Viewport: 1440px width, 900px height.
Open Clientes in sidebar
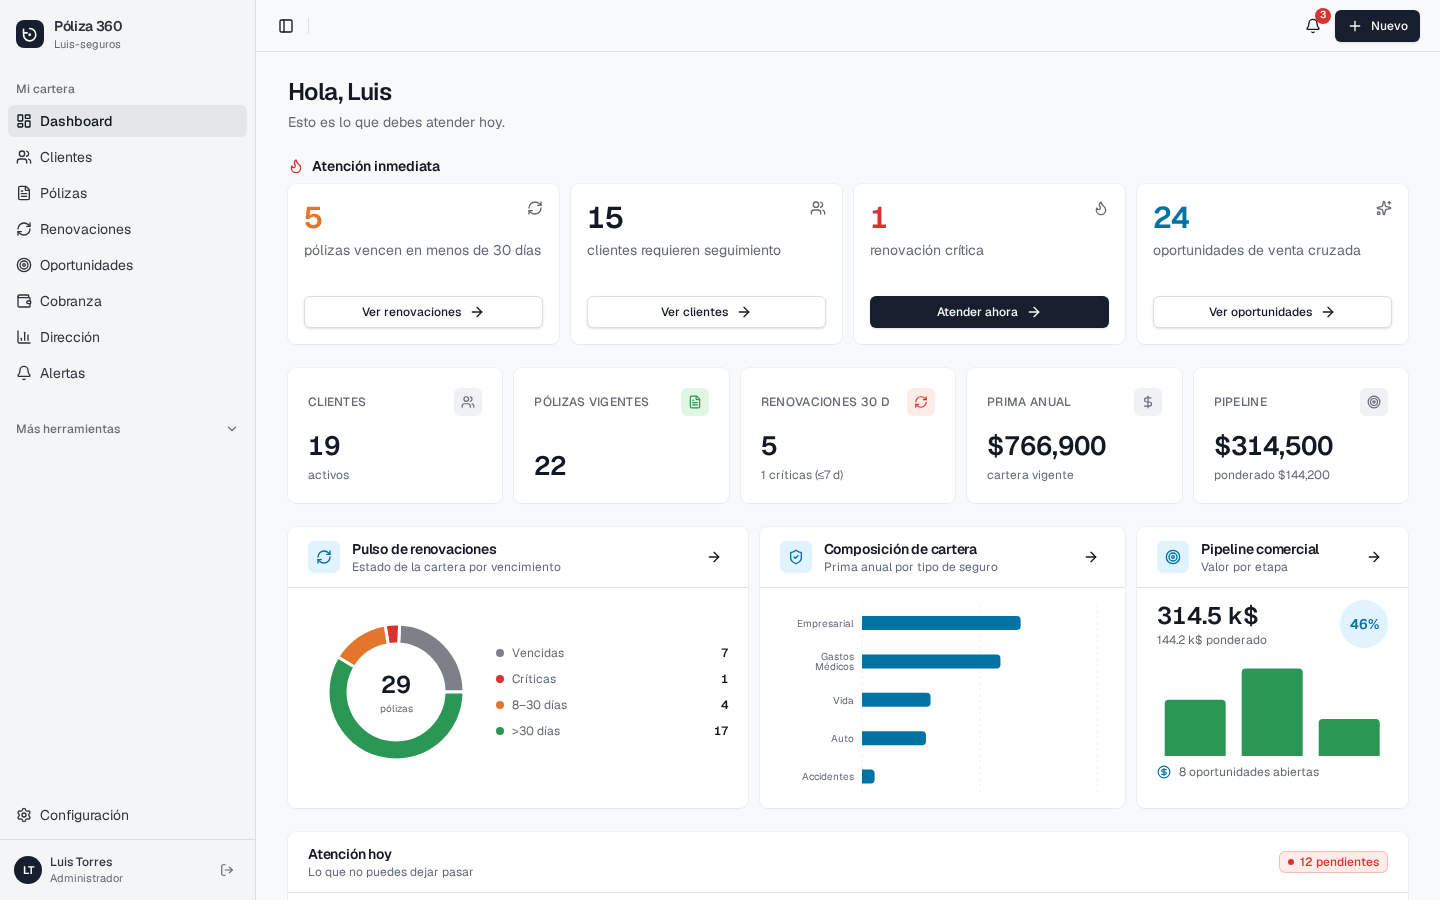(127, 157)
